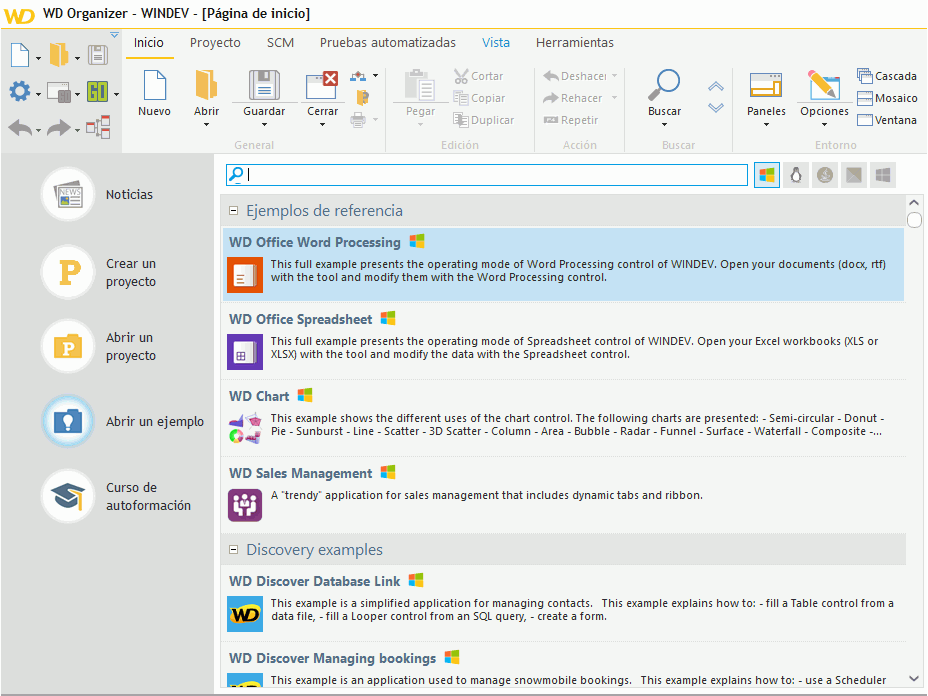Open the dropdown arrow under Cerrar

(323, 125)
